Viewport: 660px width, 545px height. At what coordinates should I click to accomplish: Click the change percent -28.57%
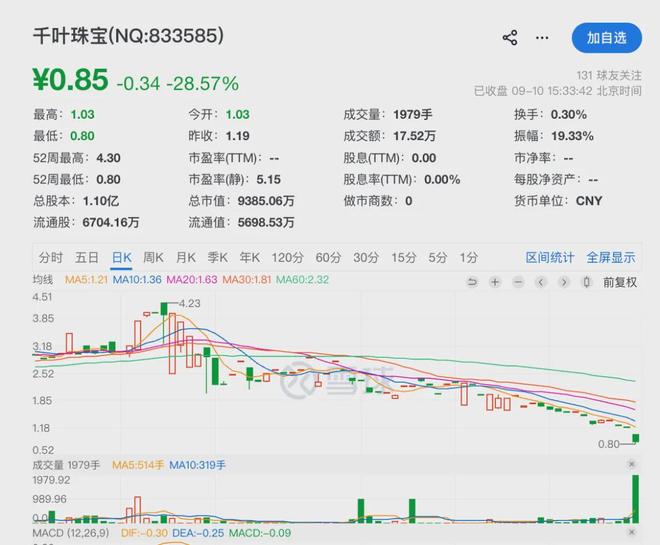click(x=202, y=83)
